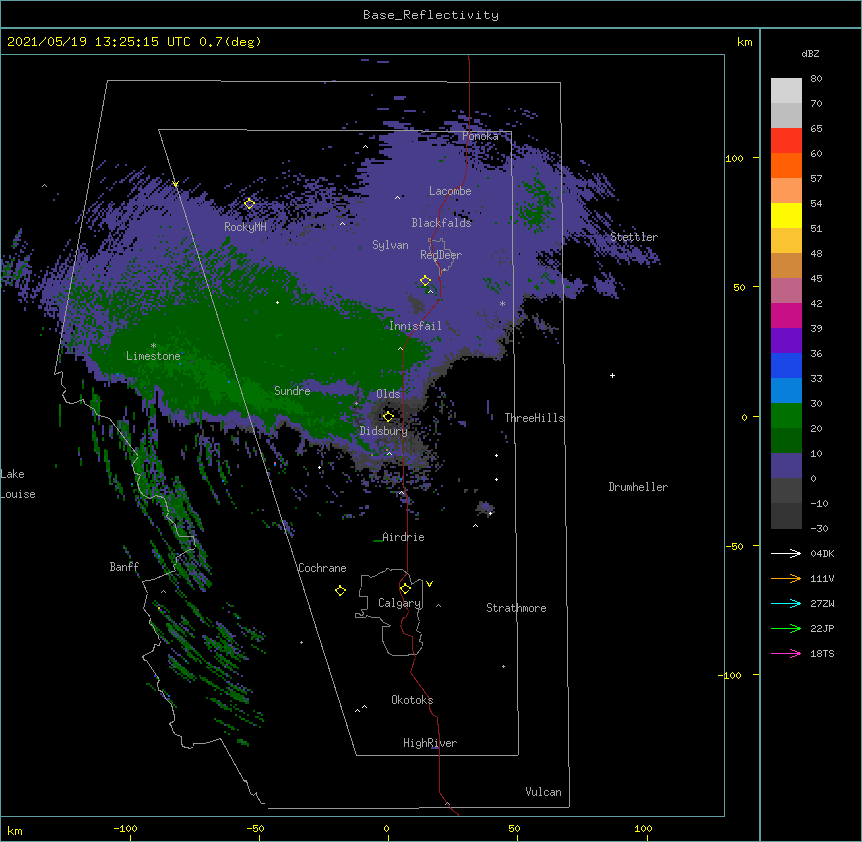Click the slate purple 10-0 dBZ swatch

(x=786, y=466)
